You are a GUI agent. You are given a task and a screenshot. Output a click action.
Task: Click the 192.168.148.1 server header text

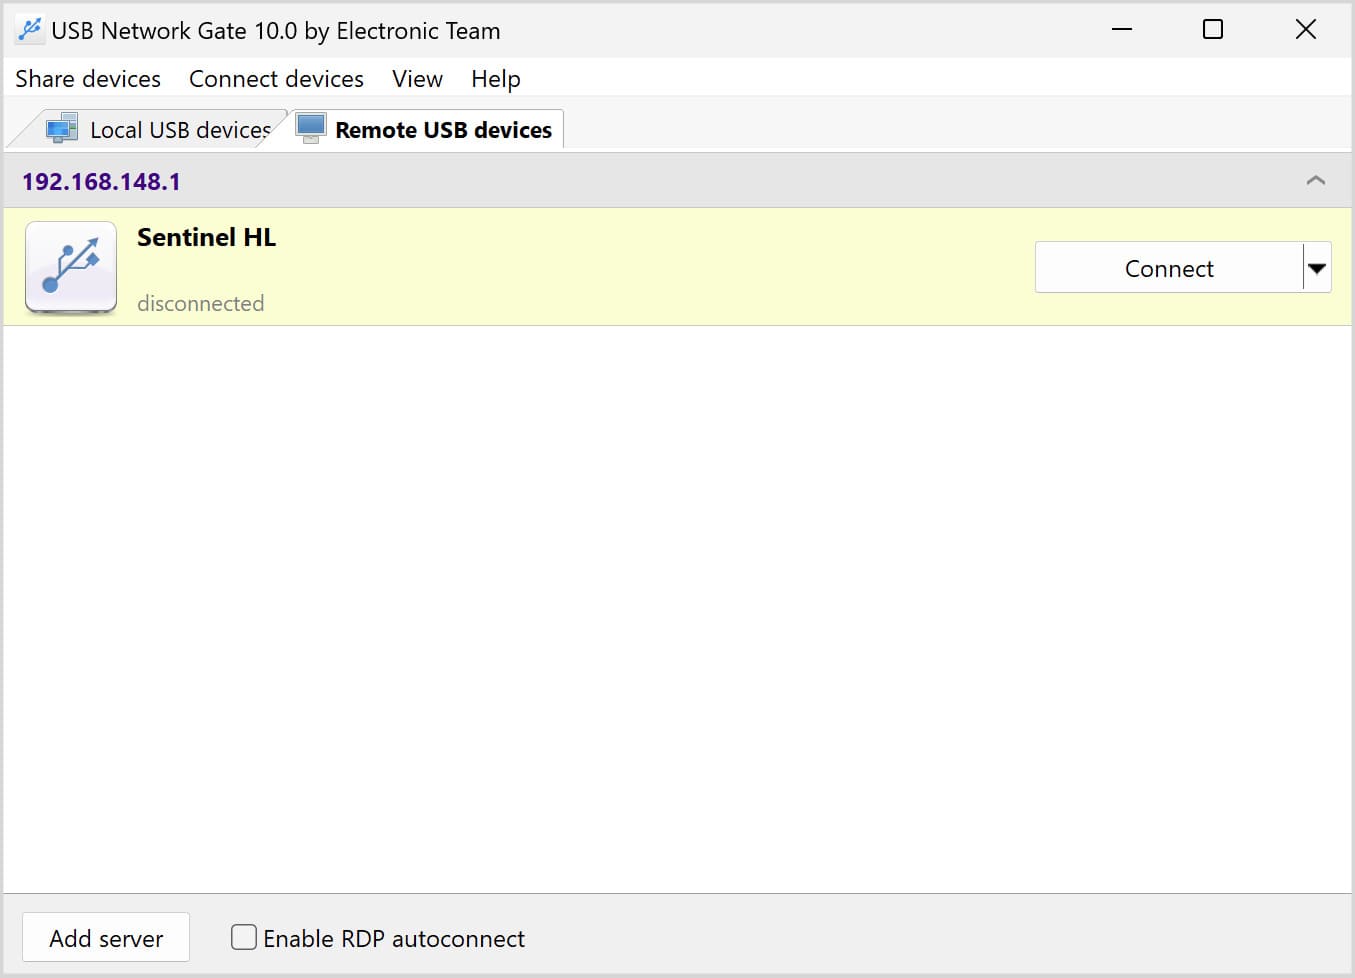click(x=101, y=182)
